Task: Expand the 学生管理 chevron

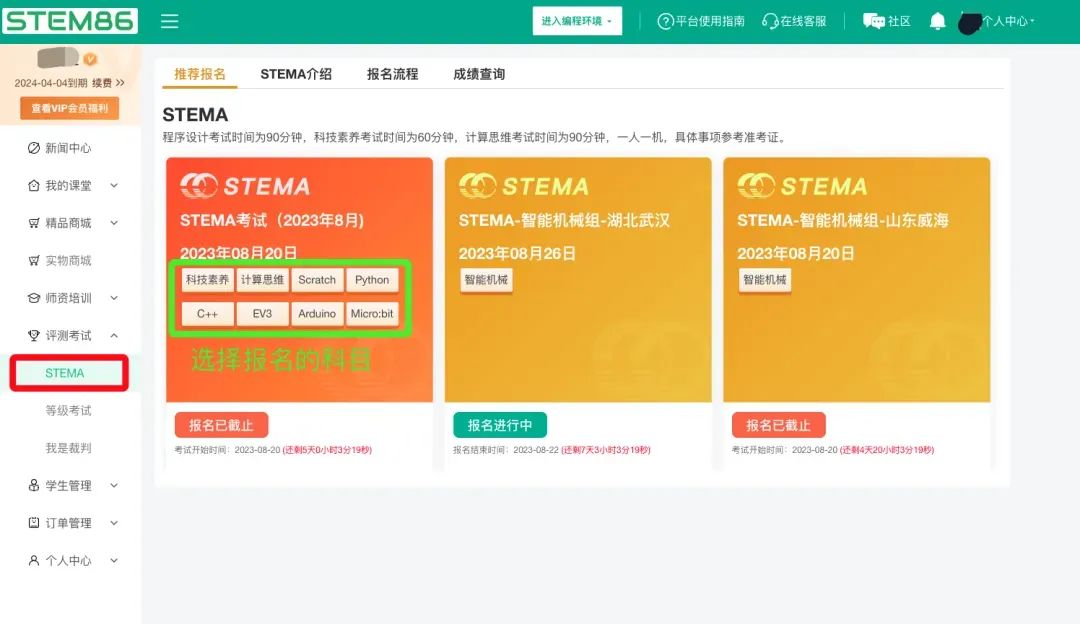Action: [x=114, y=486]
